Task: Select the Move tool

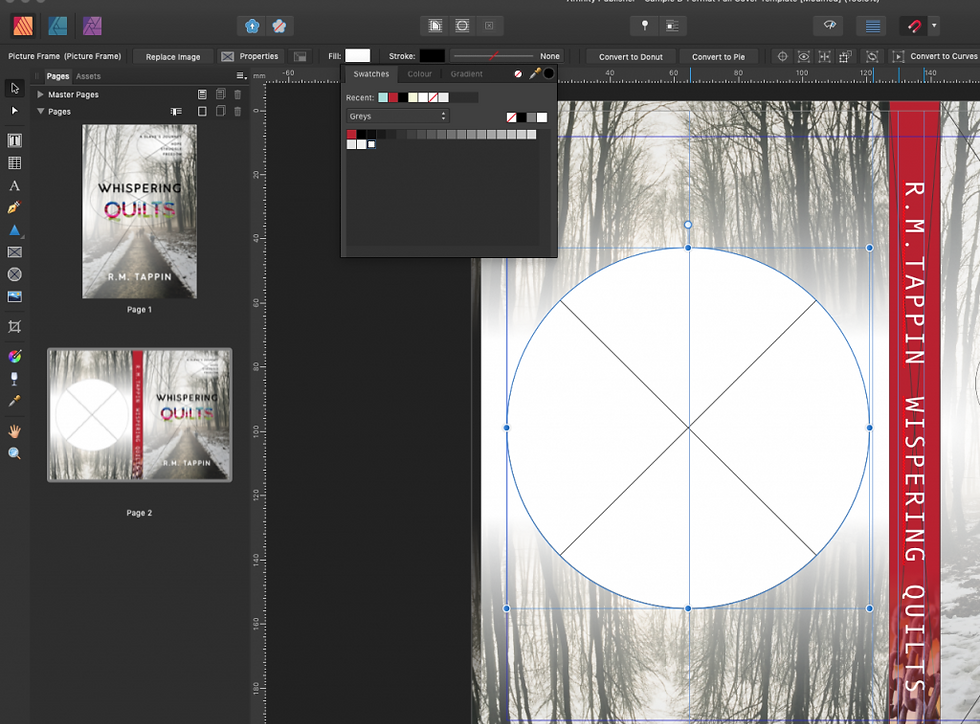Action: (14, 88)
